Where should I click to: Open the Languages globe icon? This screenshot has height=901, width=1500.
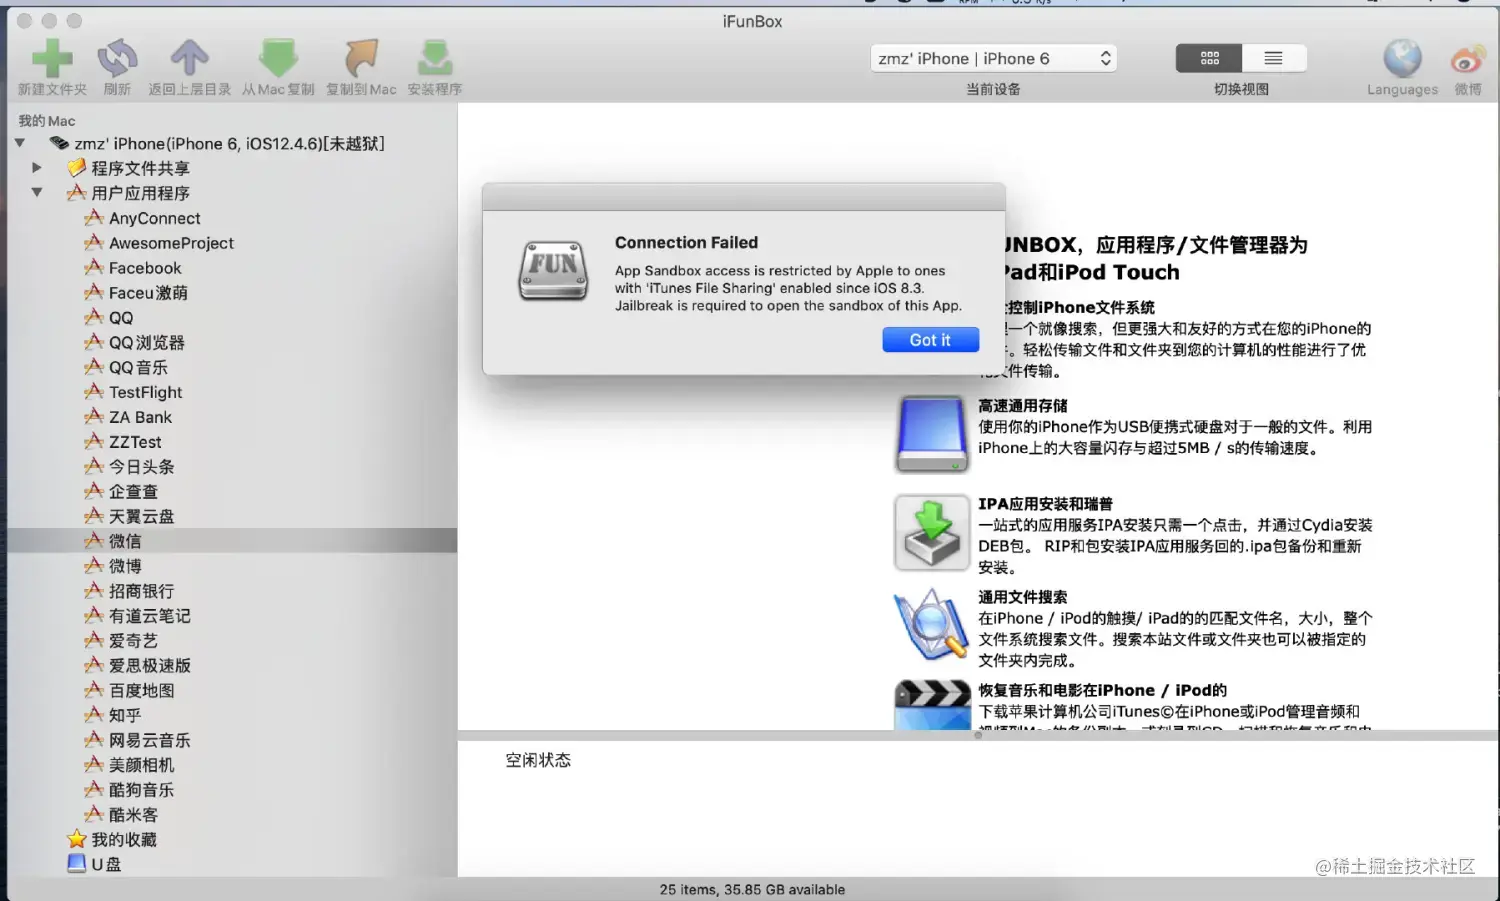point(1402,59)
